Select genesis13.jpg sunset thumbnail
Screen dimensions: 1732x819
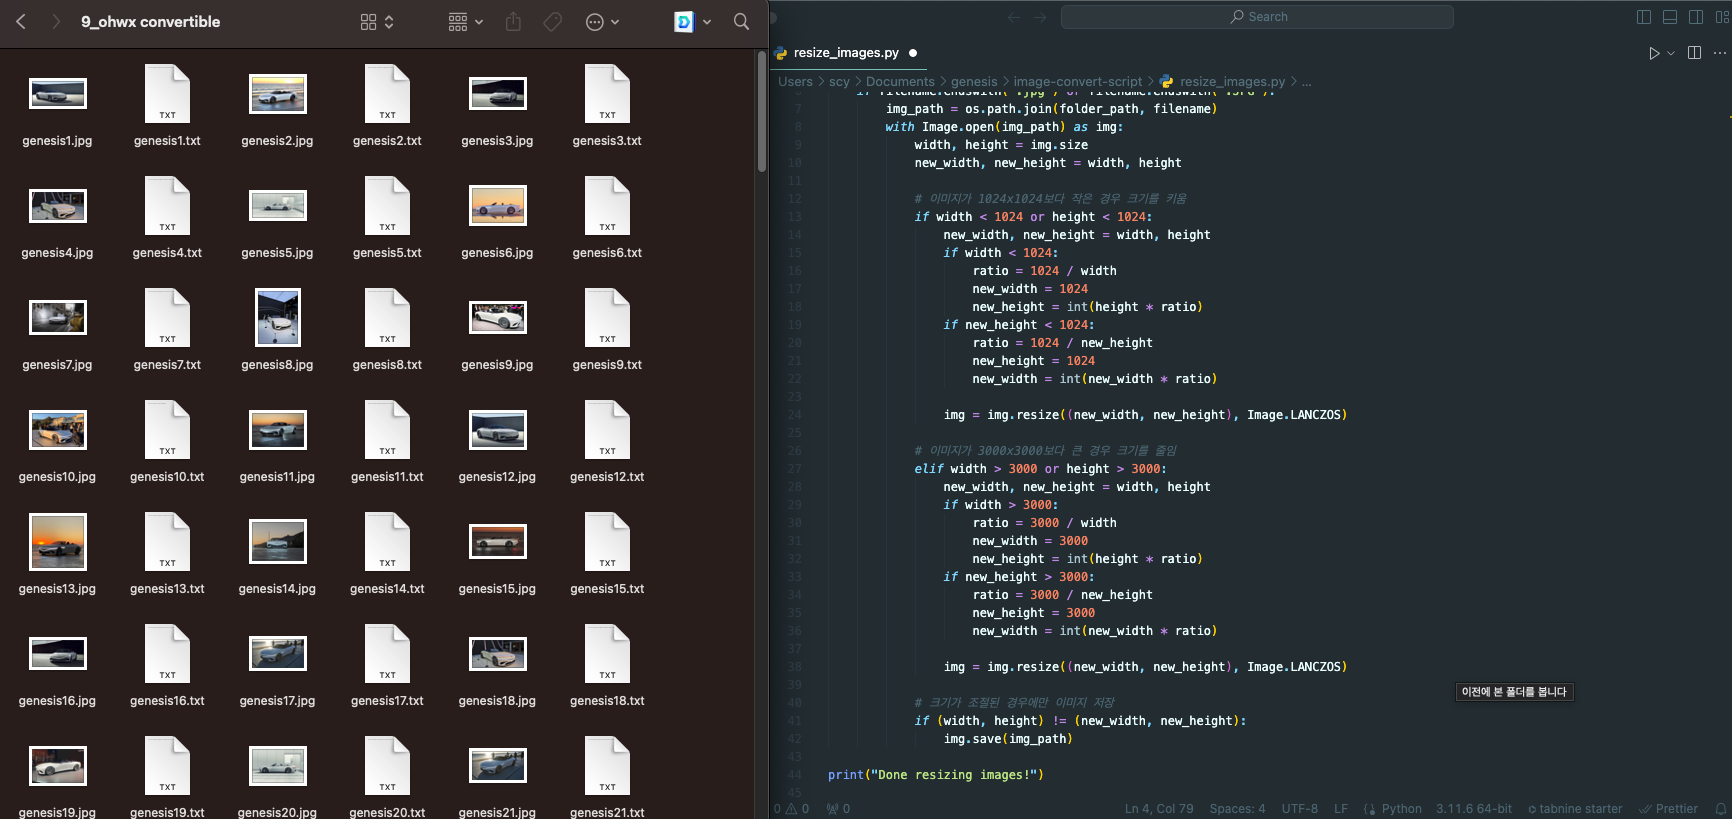pos(58,541)
